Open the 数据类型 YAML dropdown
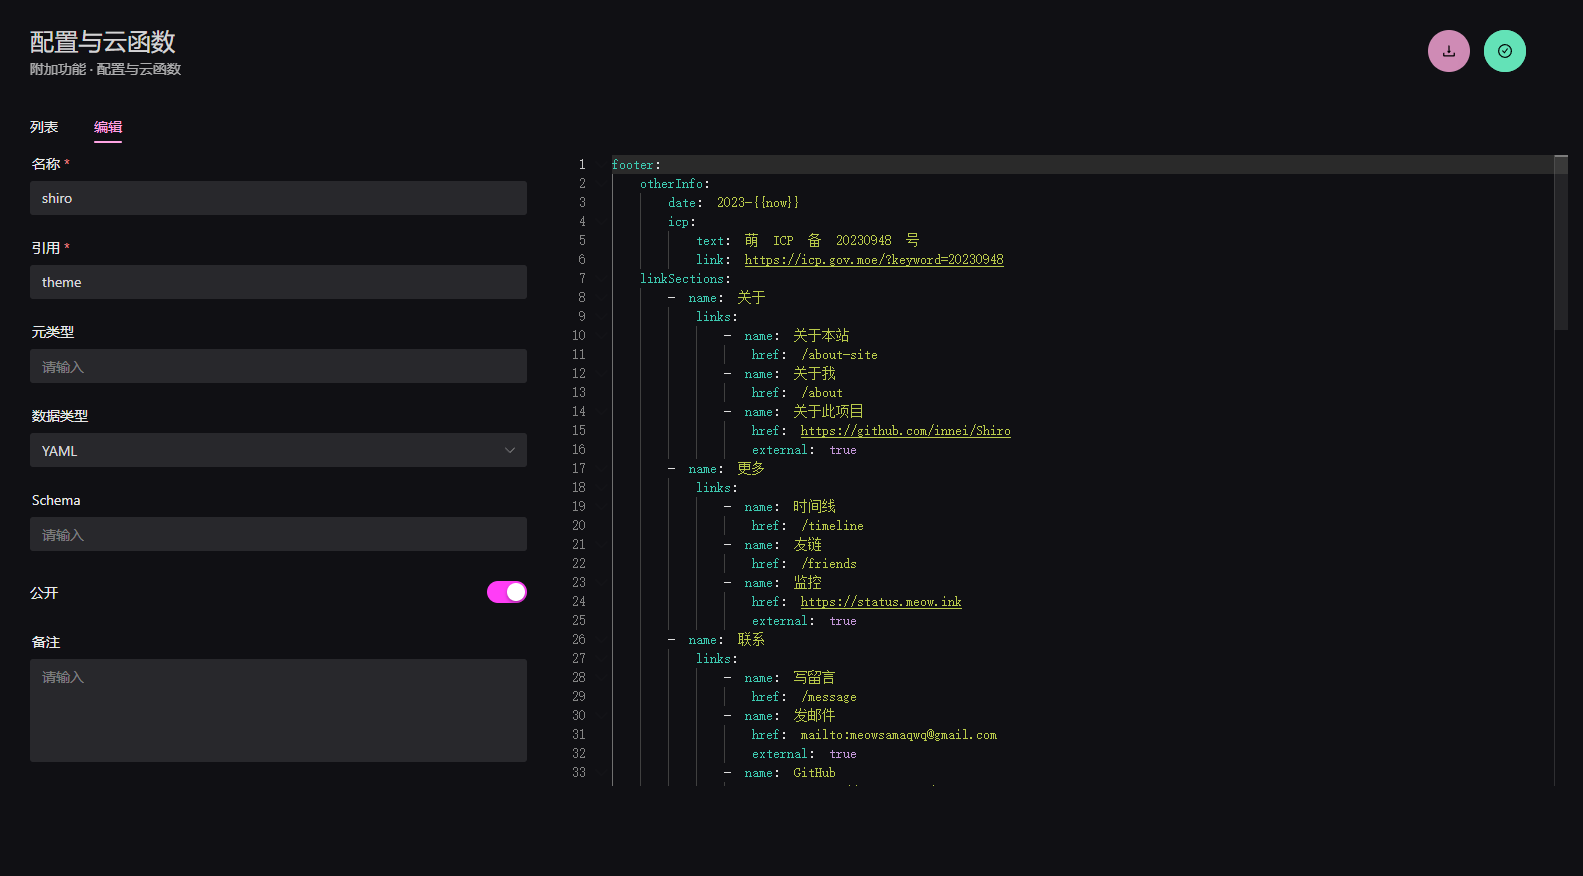The image size is (1583, 876). point(278,450)
